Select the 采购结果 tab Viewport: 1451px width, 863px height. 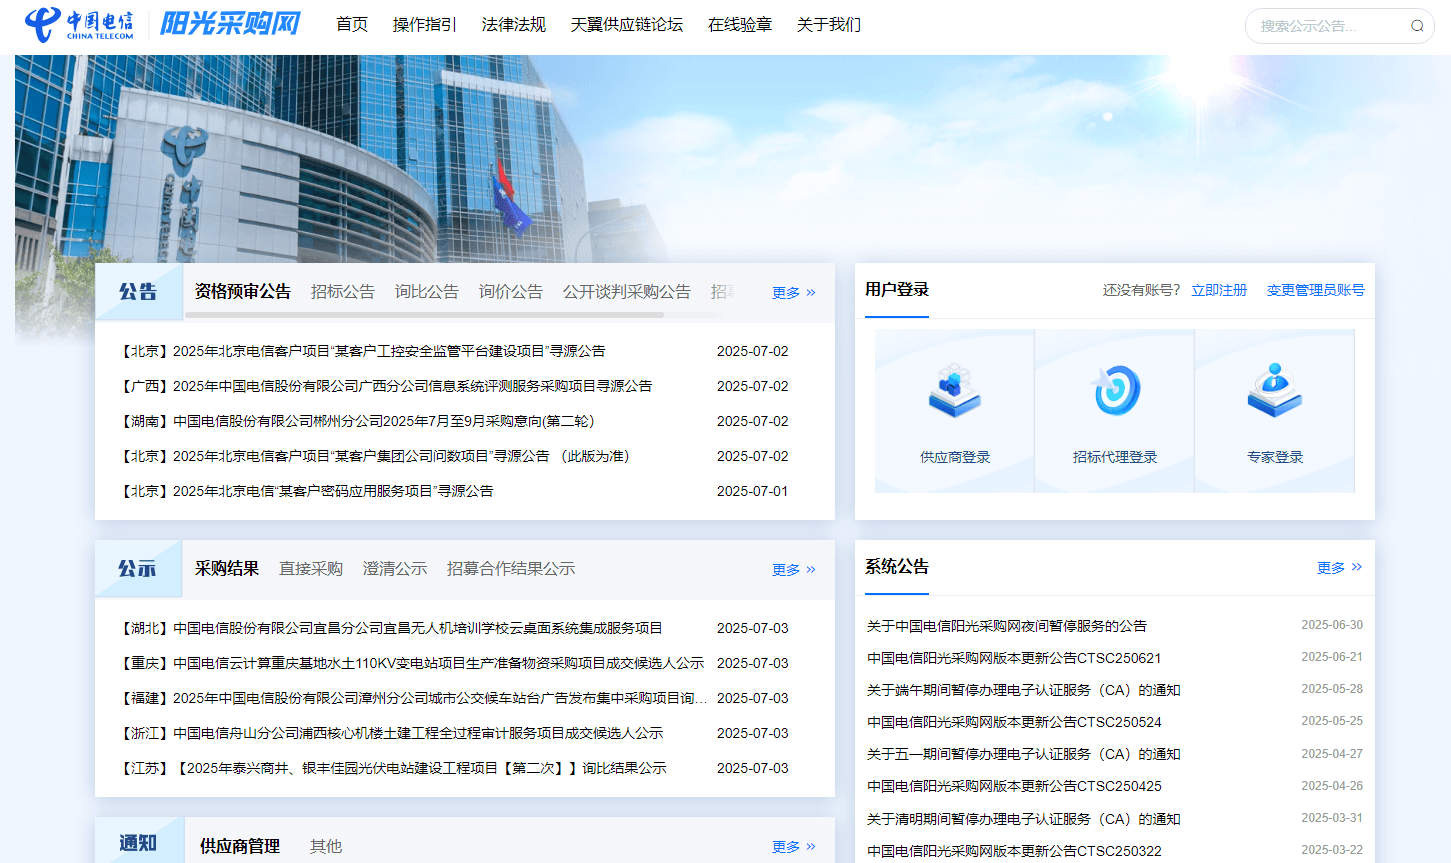[x=227, y=568]
